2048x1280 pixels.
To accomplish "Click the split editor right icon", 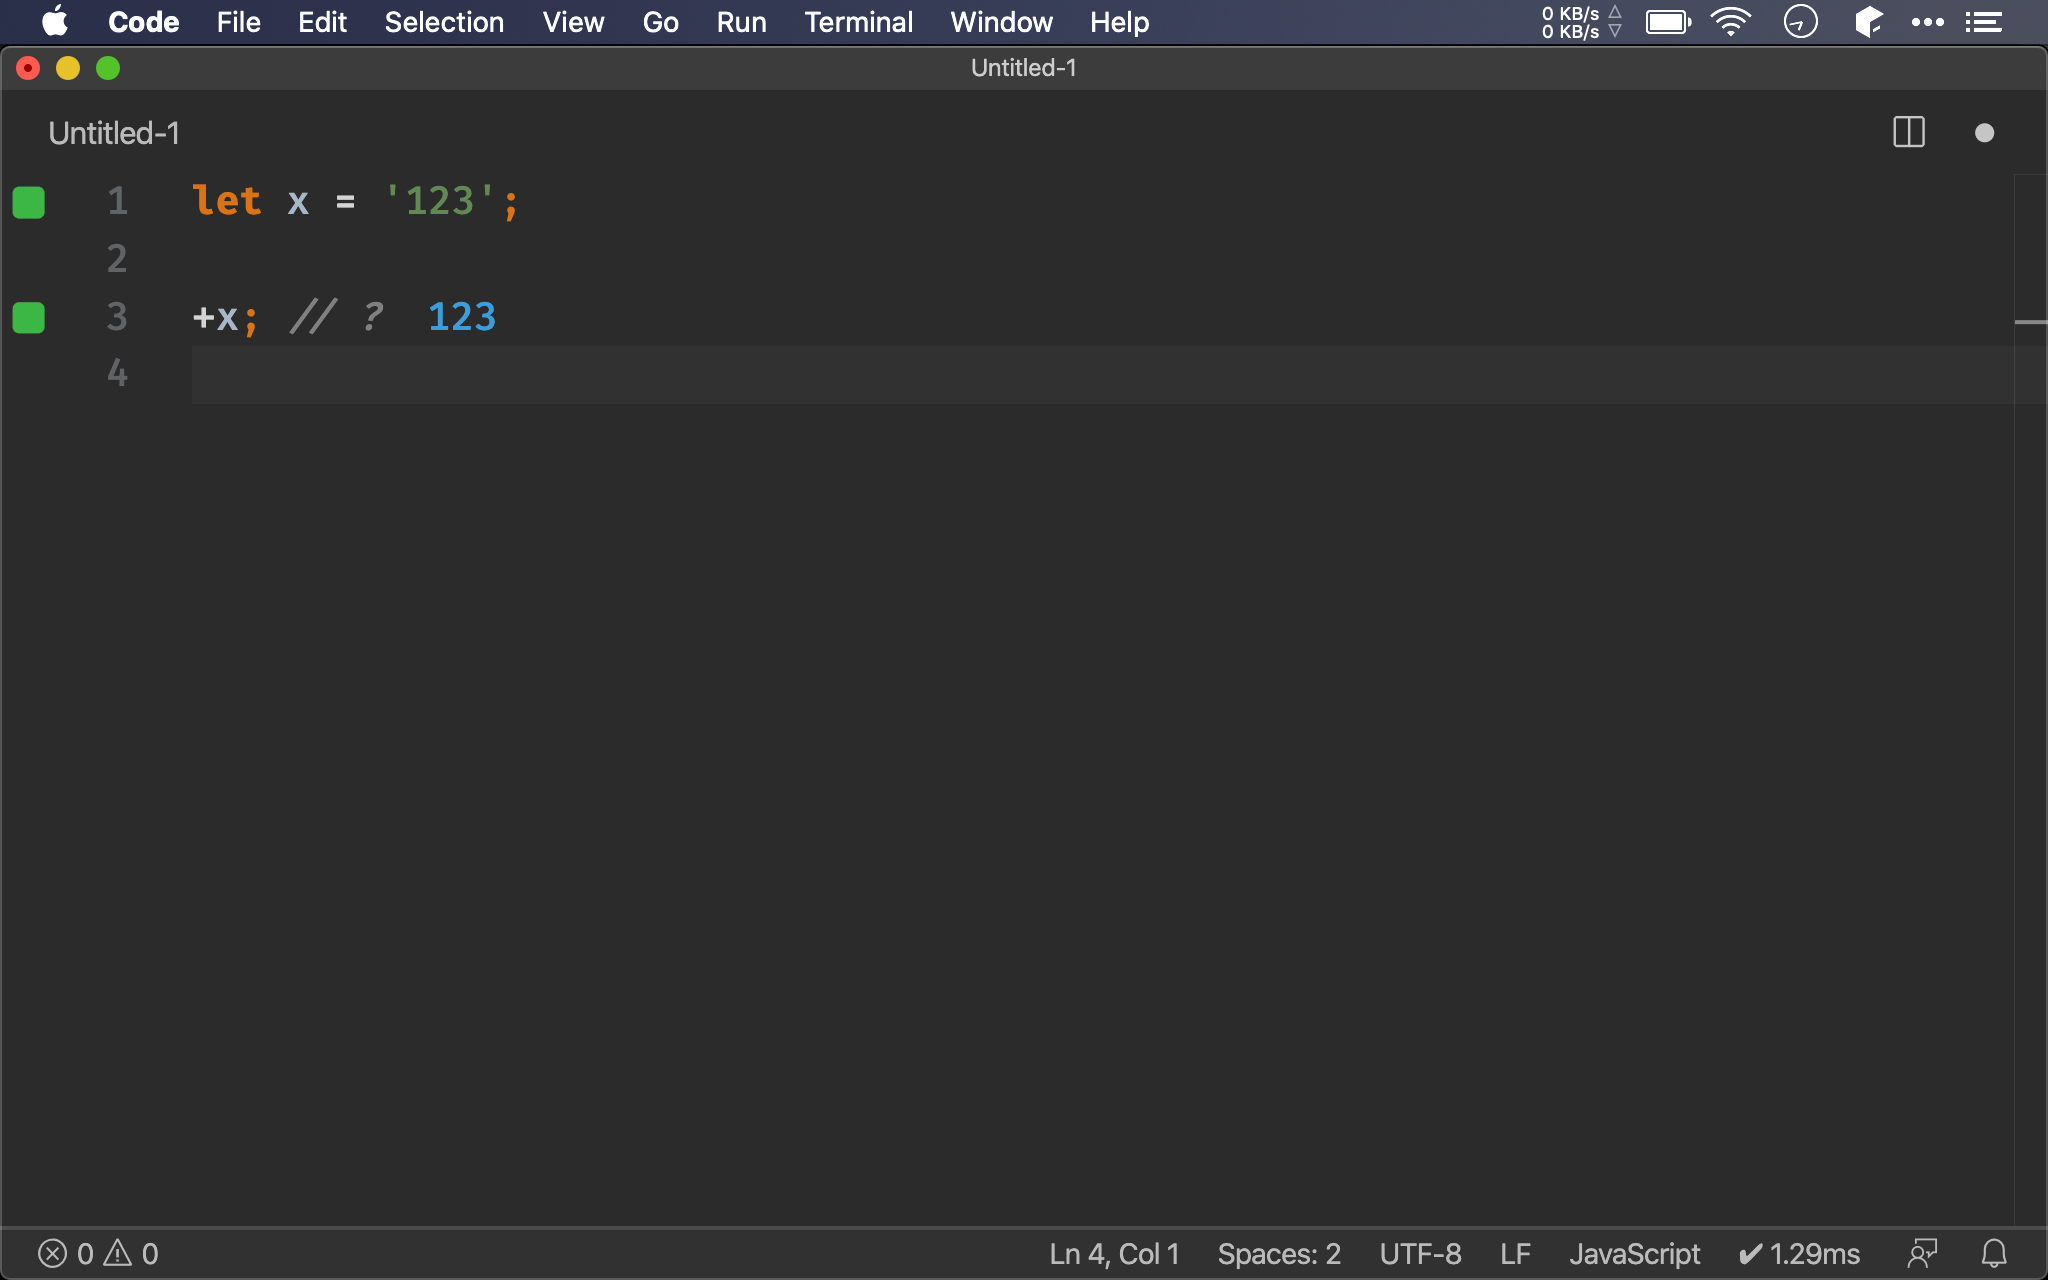I will point(1908,132).
